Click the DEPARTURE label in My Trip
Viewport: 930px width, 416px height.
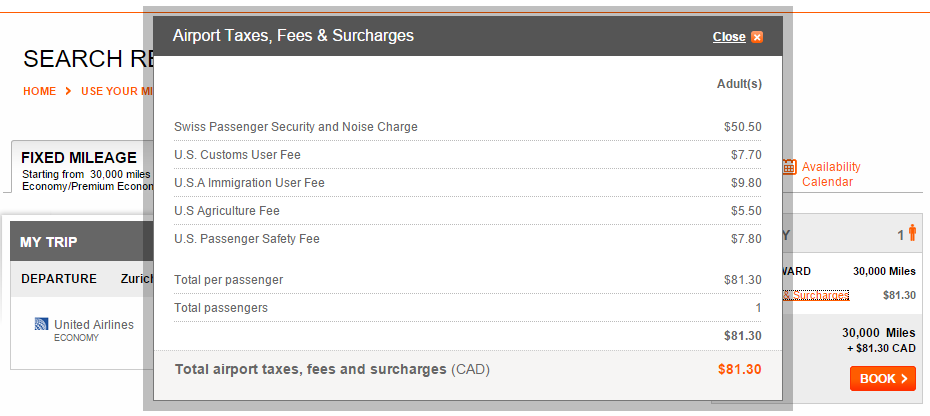[x=59, y=279]
